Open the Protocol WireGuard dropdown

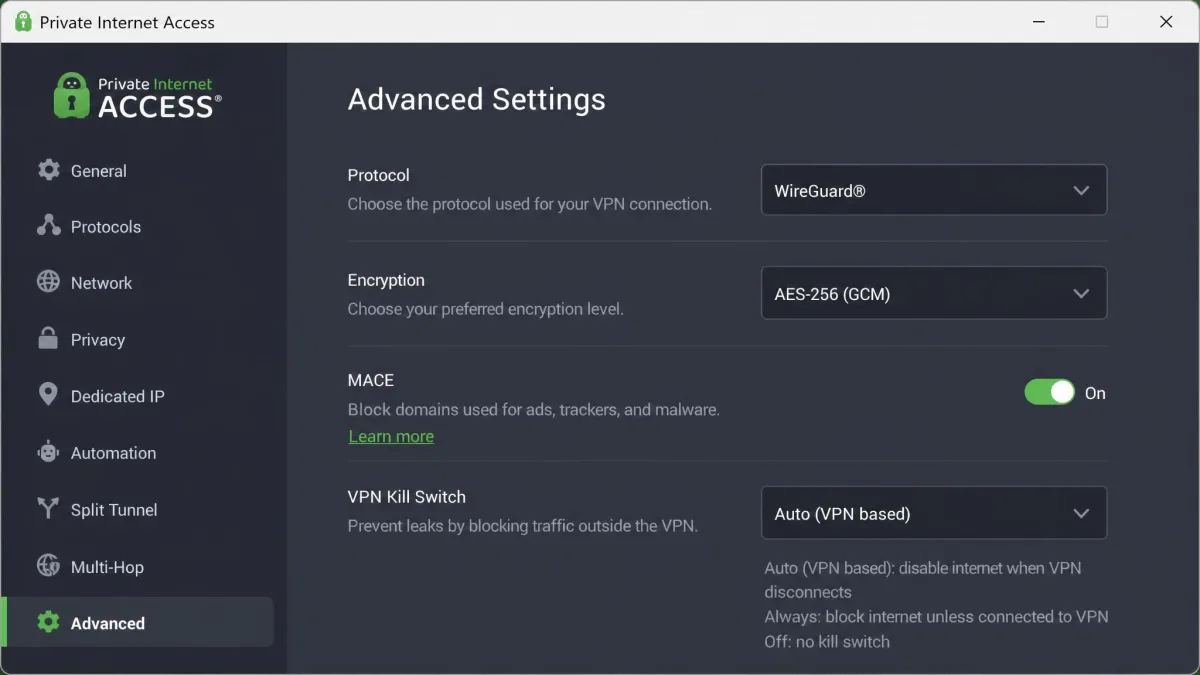point(934,190)
